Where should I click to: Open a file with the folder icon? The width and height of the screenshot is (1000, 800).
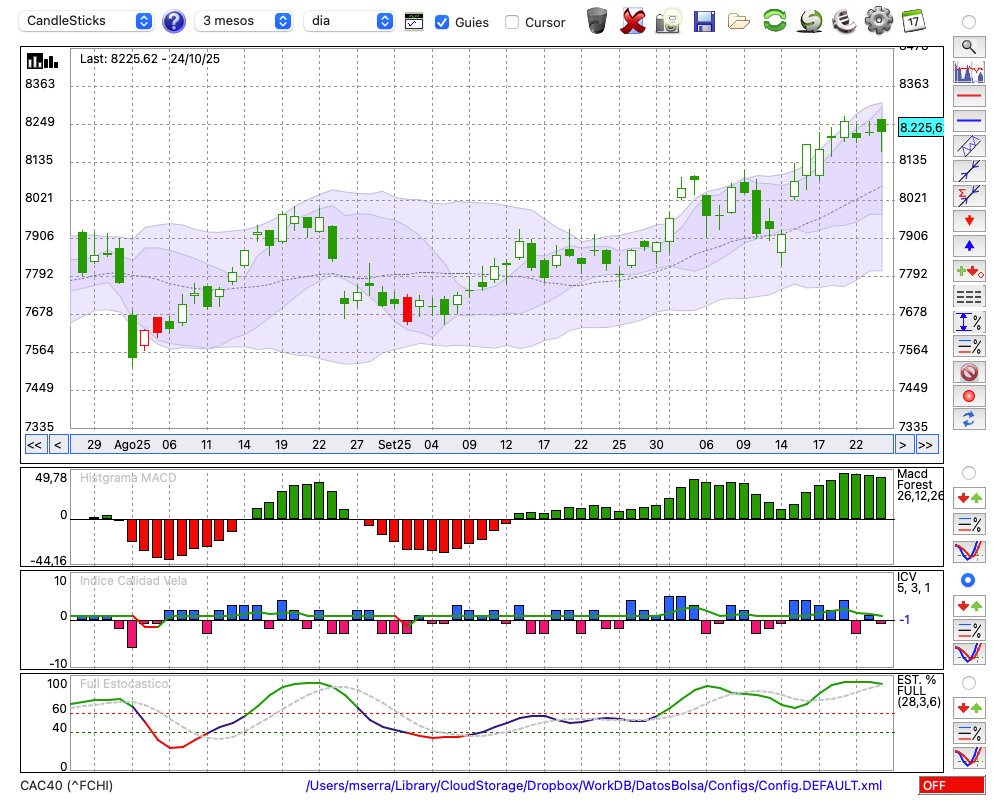pyautogui.click(x=739, y=21)
